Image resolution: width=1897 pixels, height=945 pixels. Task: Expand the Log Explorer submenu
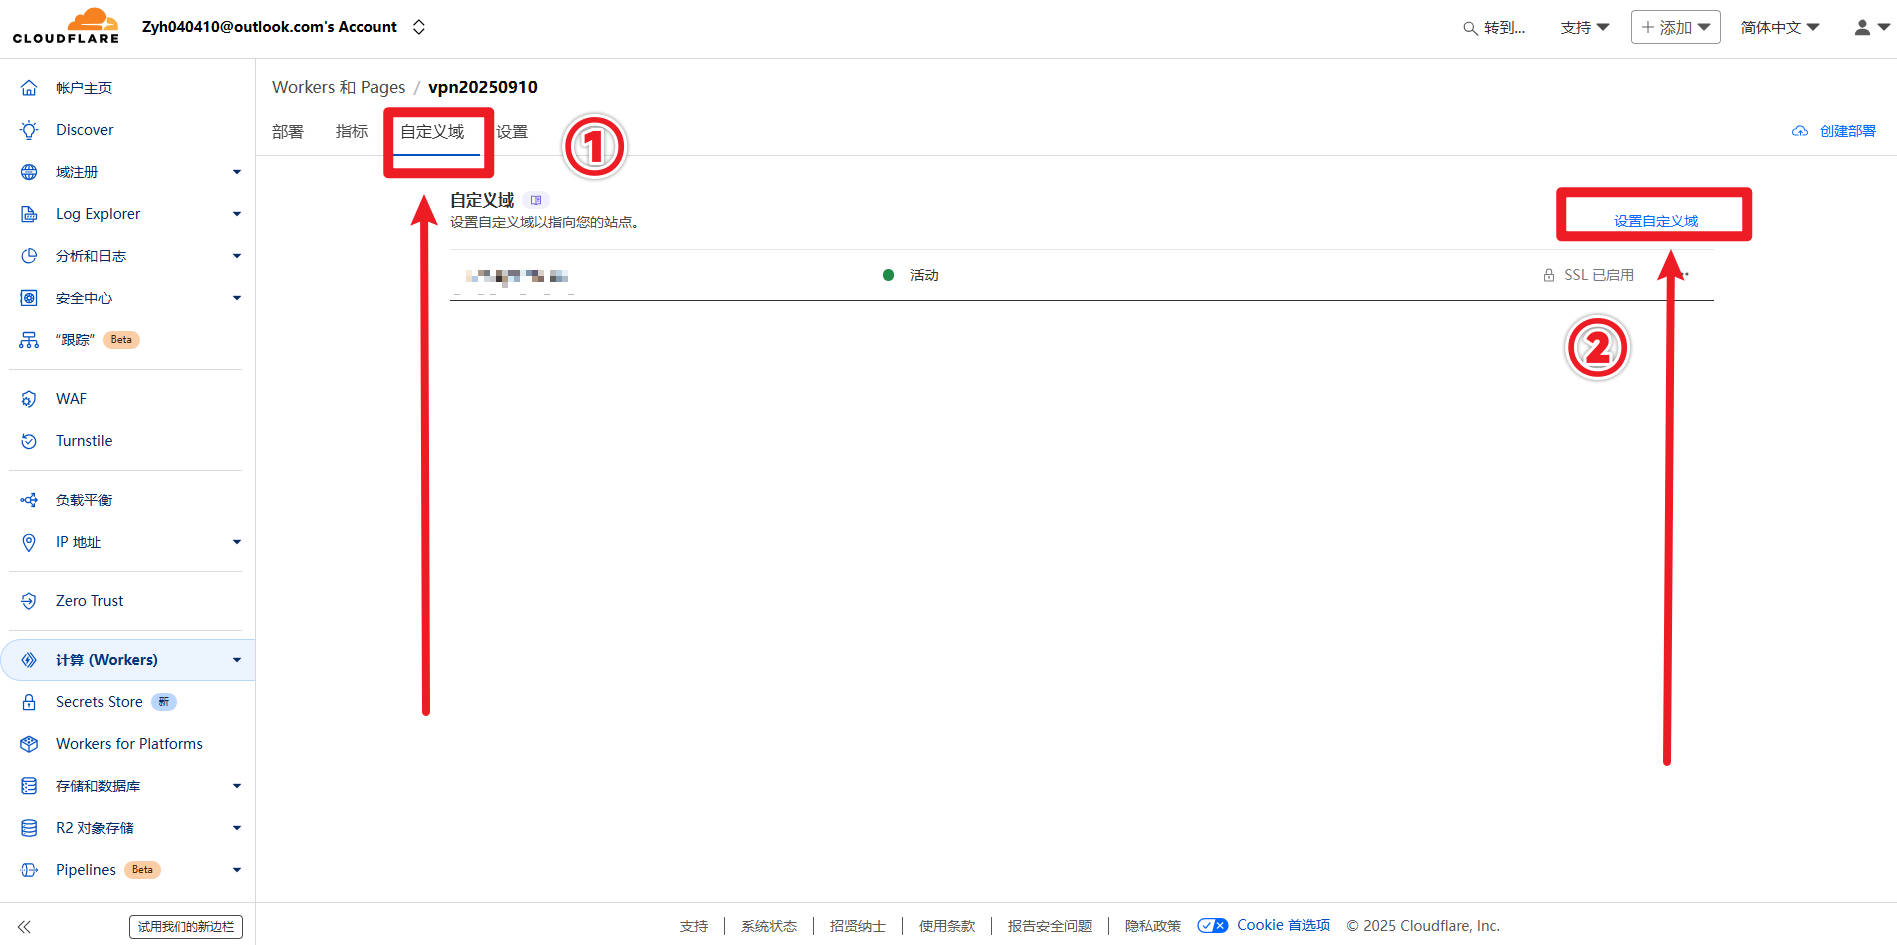coord(237,214)
